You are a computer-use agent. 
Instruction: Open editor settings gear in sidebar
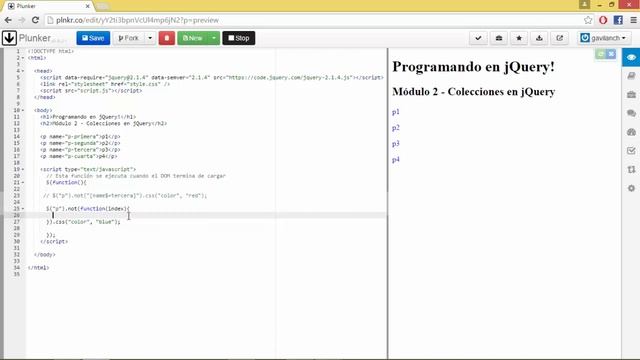click(x=631, y=188)
